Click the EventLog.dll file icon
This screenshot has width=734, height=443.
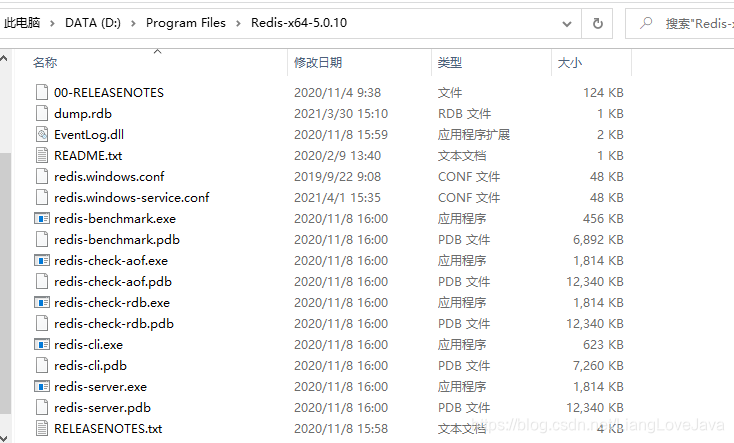pyautogui.click(x=42, y=134)
